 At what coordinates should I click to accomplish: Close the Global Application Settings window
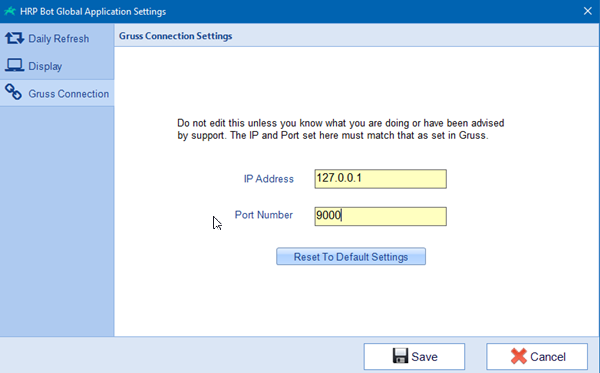[588, 11]
